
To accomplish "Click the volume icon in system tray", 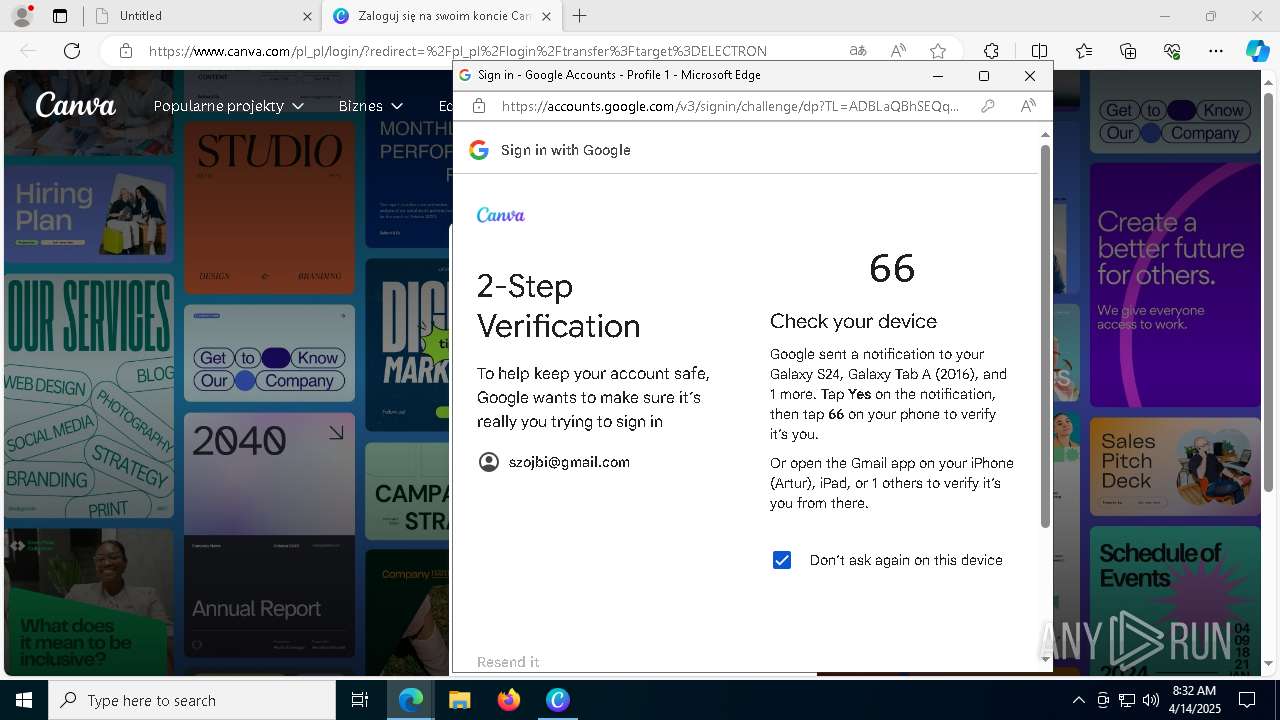I will point(1151,700).
